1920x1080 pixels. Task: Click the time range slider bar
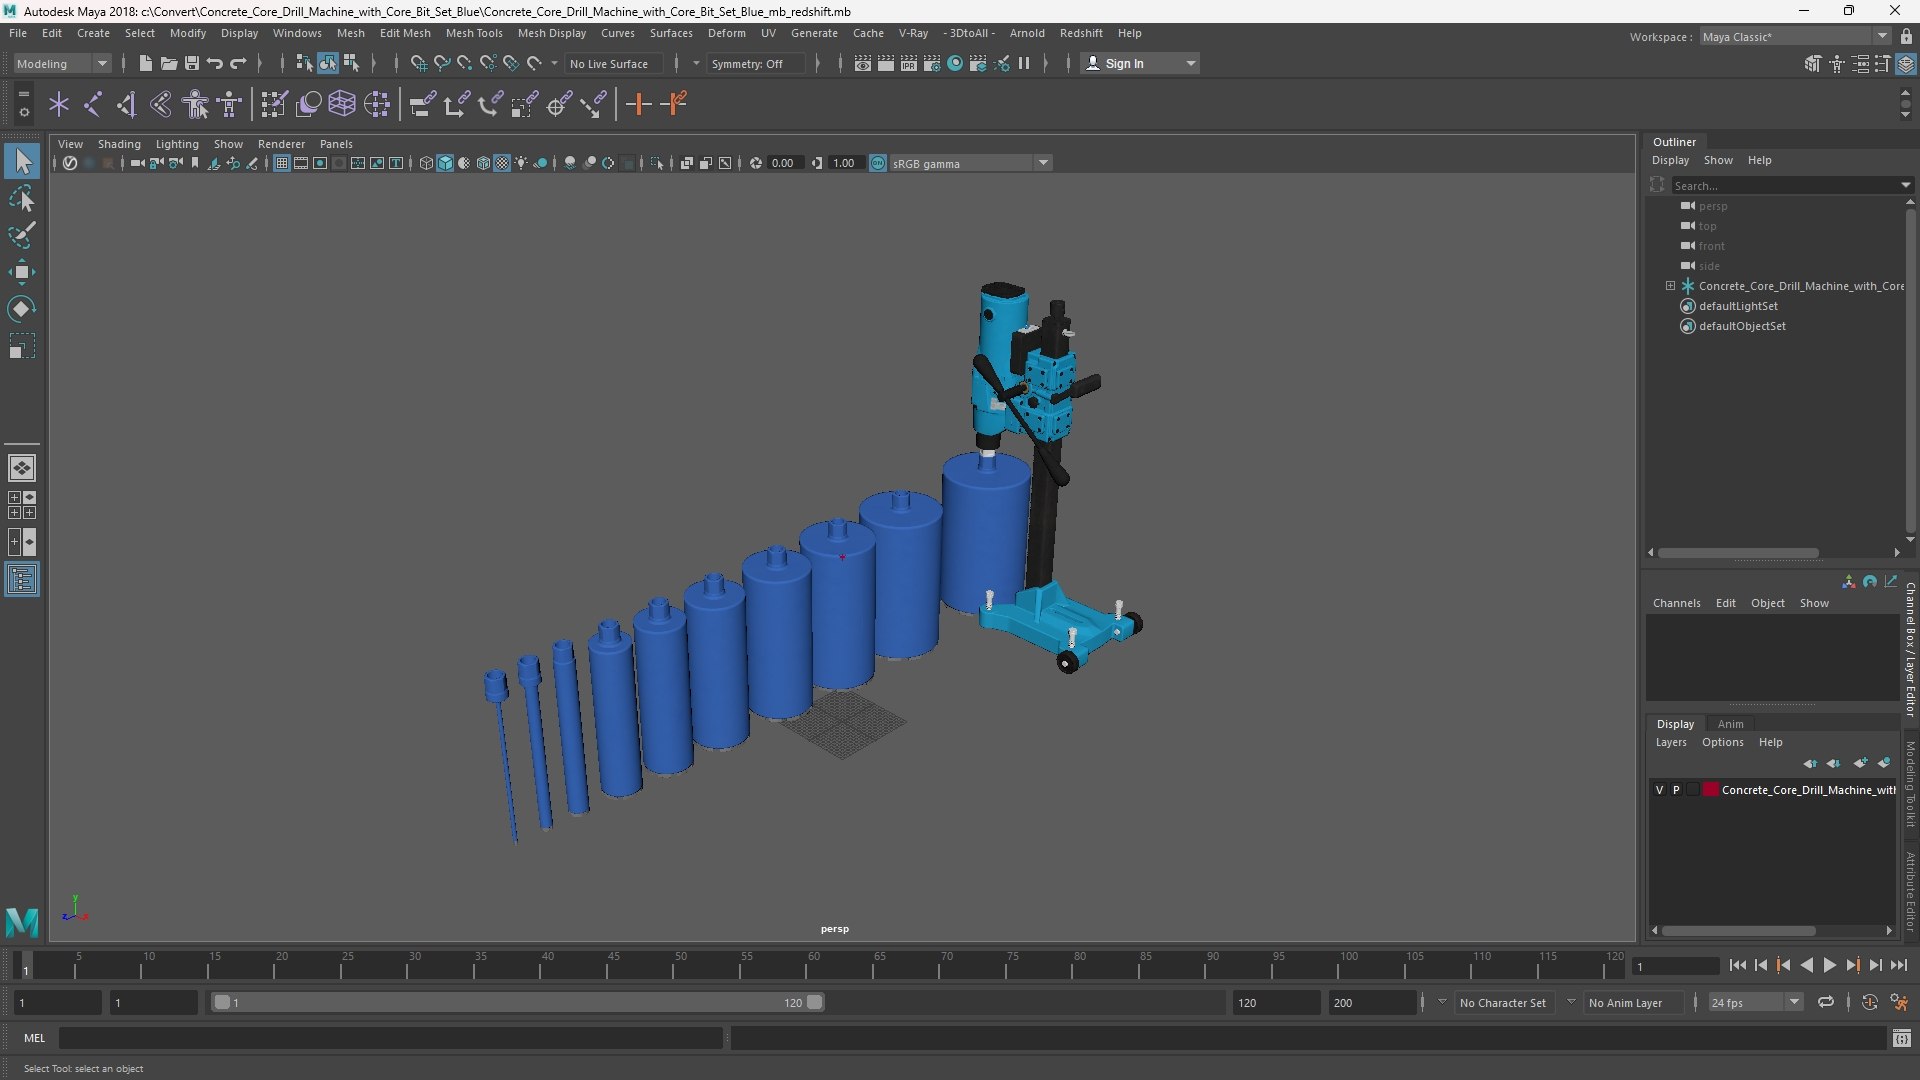point(518,1002)
